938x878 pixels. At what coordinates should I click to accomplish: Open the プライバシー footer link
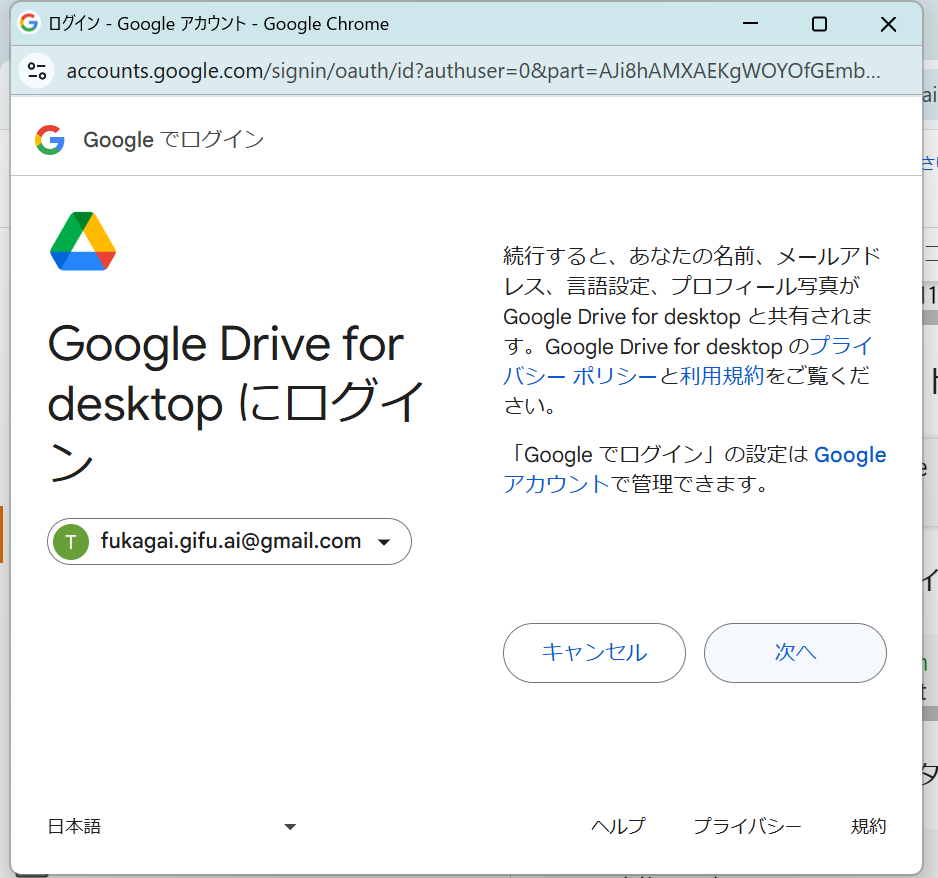(748, 827)
